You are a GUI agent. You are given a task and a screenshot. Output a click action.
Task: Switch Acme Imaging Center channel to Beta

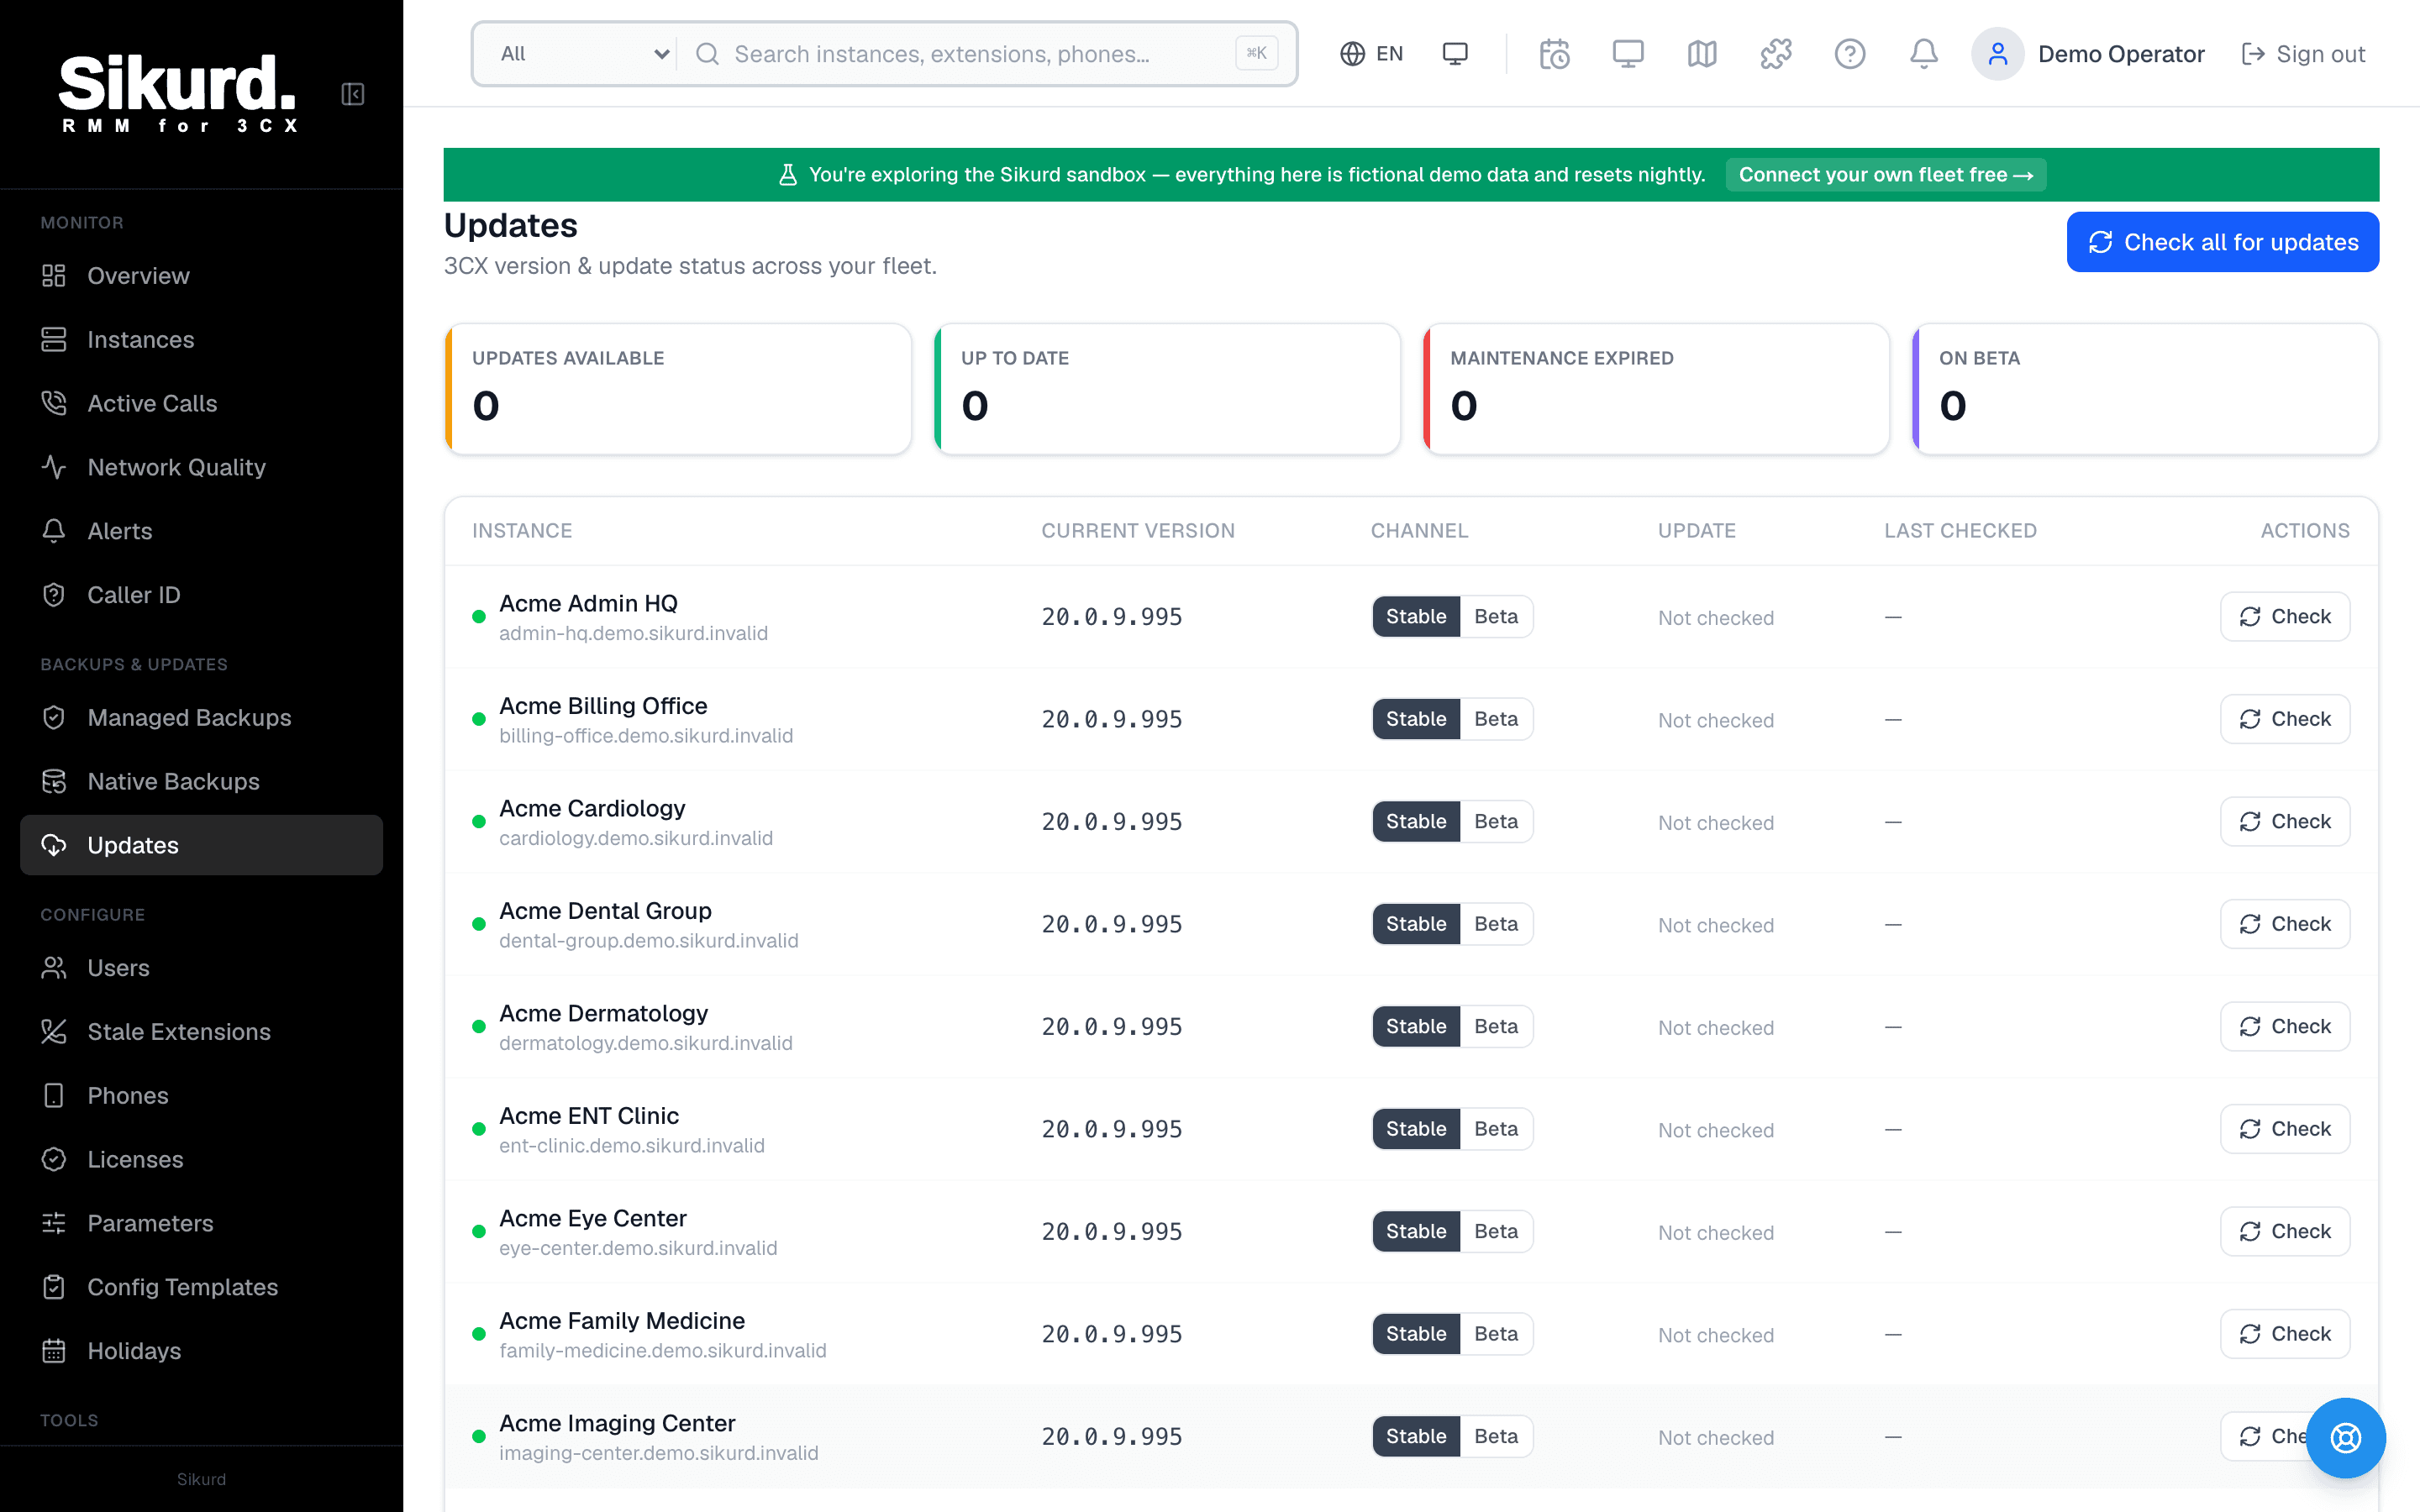[x=1496, y=1437]
